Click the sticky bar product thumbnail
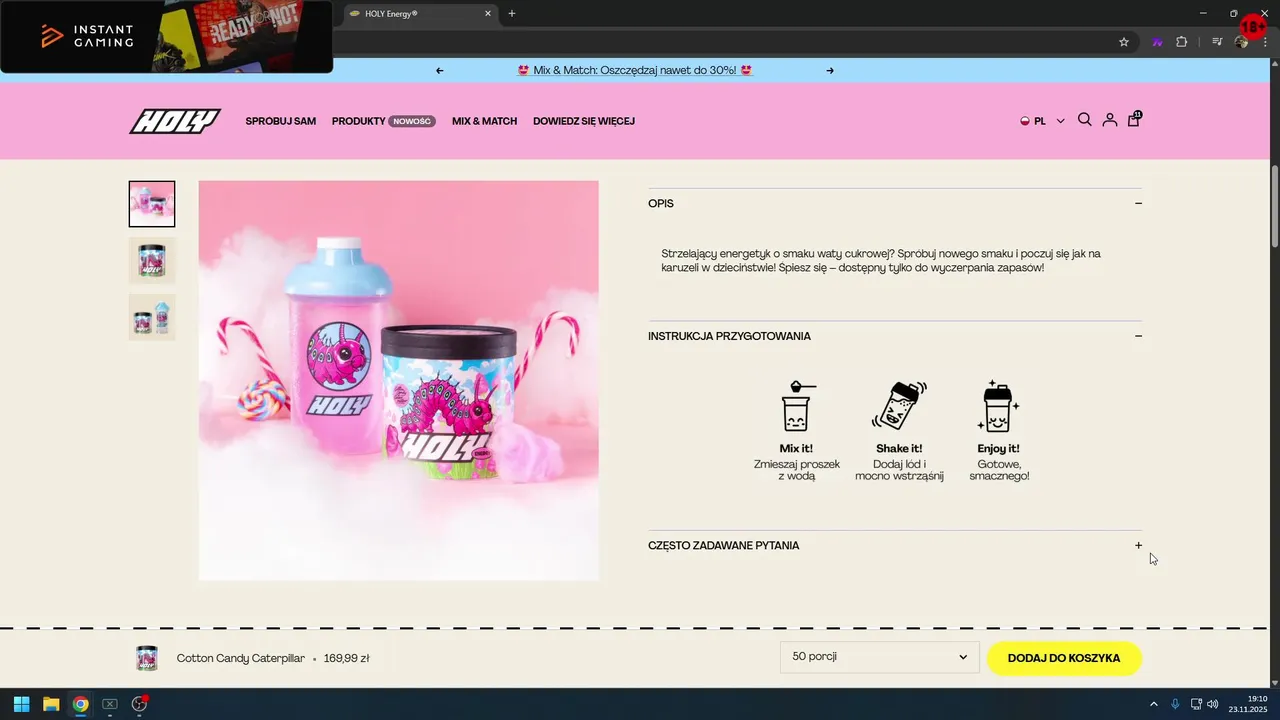Image resolution: width=1280 pixels, height=720 pixels. (147, 658)
